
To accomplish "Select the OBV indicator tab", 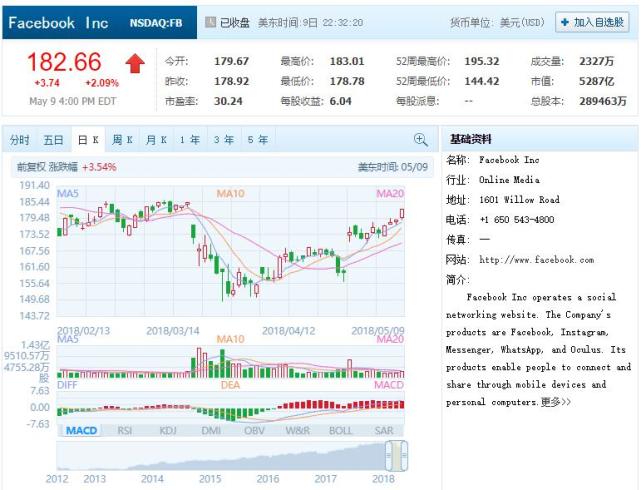I will coord(254,430).
